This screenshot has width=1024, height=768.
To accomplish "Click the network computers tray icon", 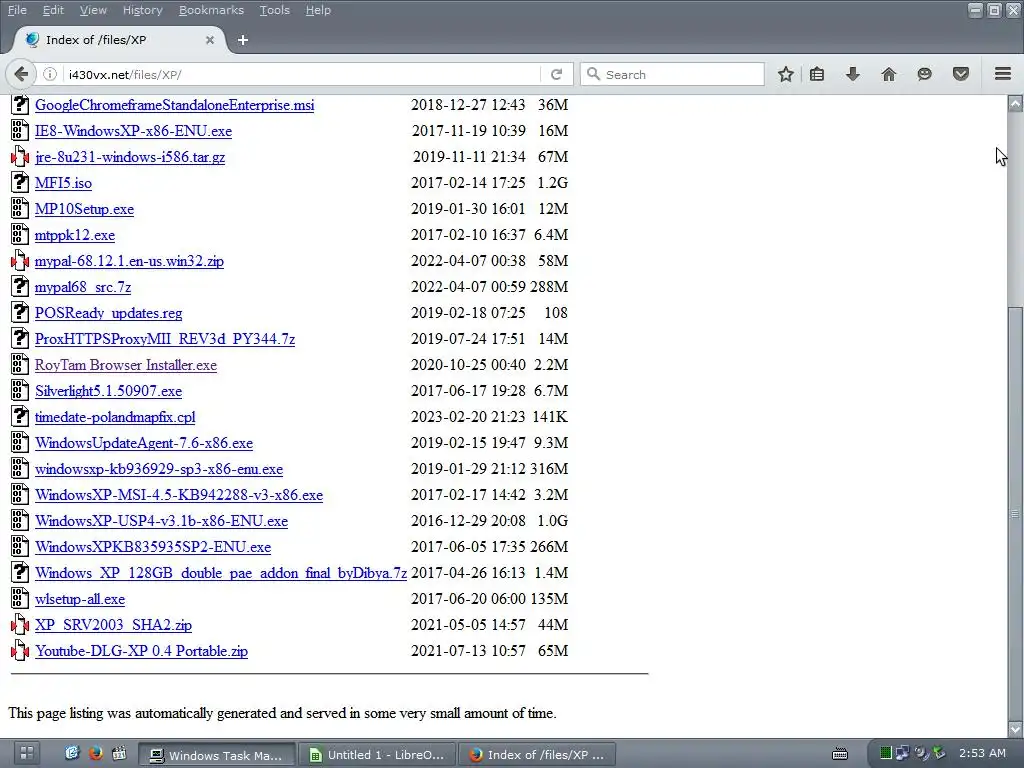I will 903,753.
